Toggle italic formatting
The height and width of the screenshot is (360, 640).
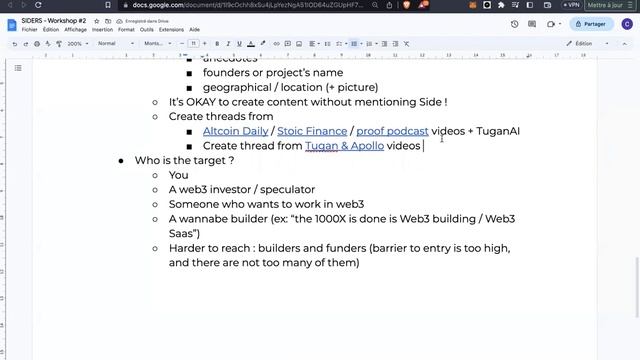click(228, 44)
